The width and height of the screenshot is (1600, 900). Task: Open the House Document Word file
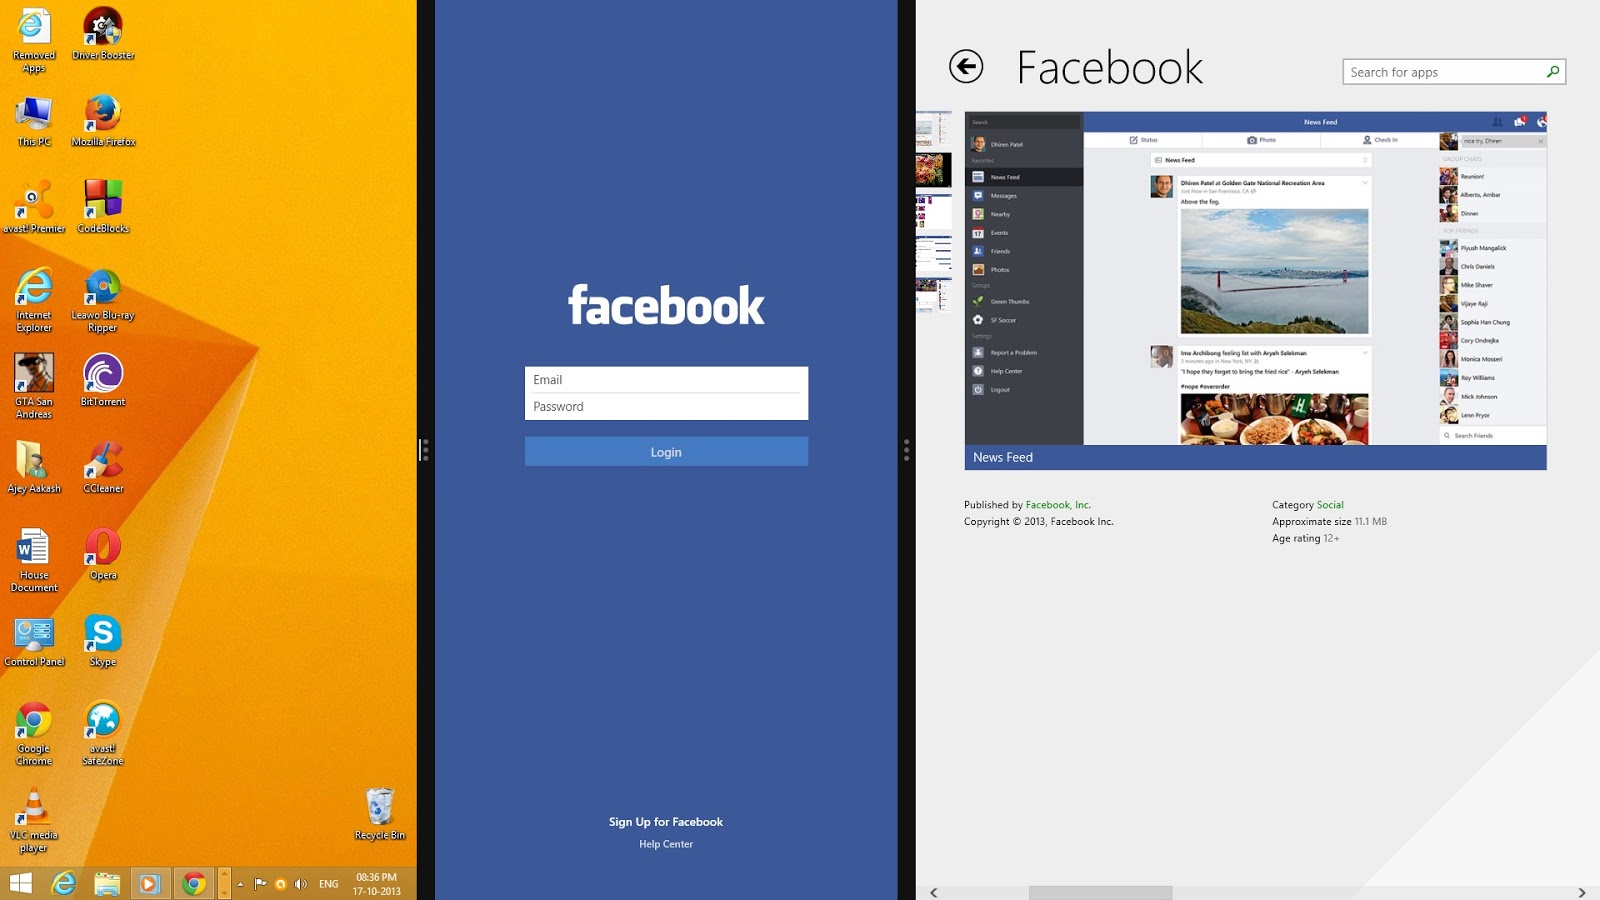34,560
